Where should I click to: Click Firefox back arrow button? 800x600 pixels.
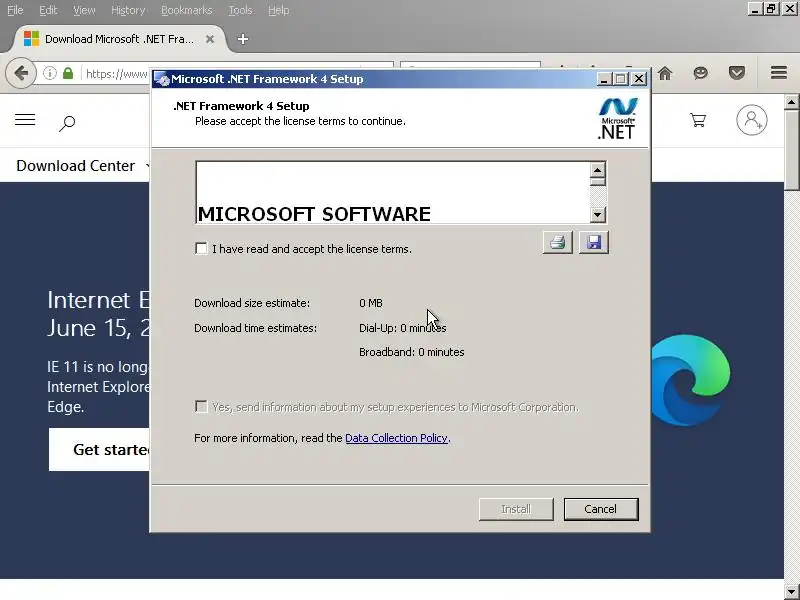[21, 73]
